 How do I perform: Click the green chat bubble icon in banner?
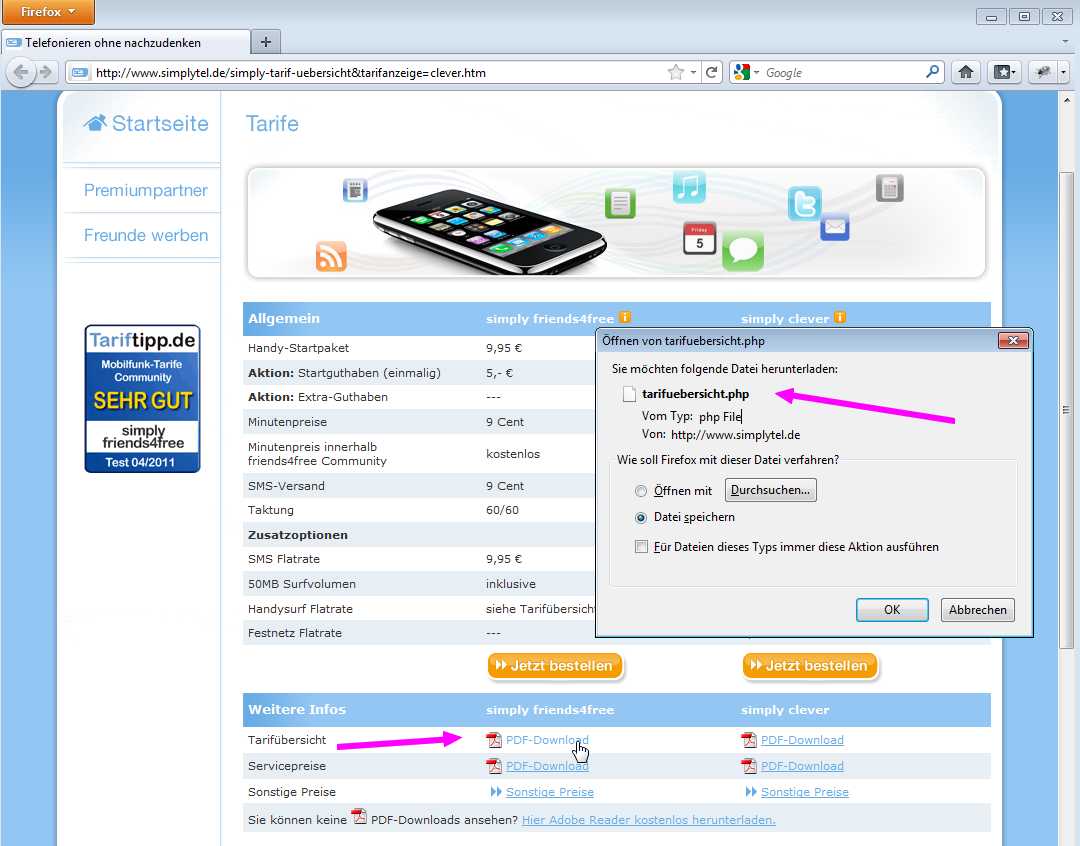tap(742, 250)
